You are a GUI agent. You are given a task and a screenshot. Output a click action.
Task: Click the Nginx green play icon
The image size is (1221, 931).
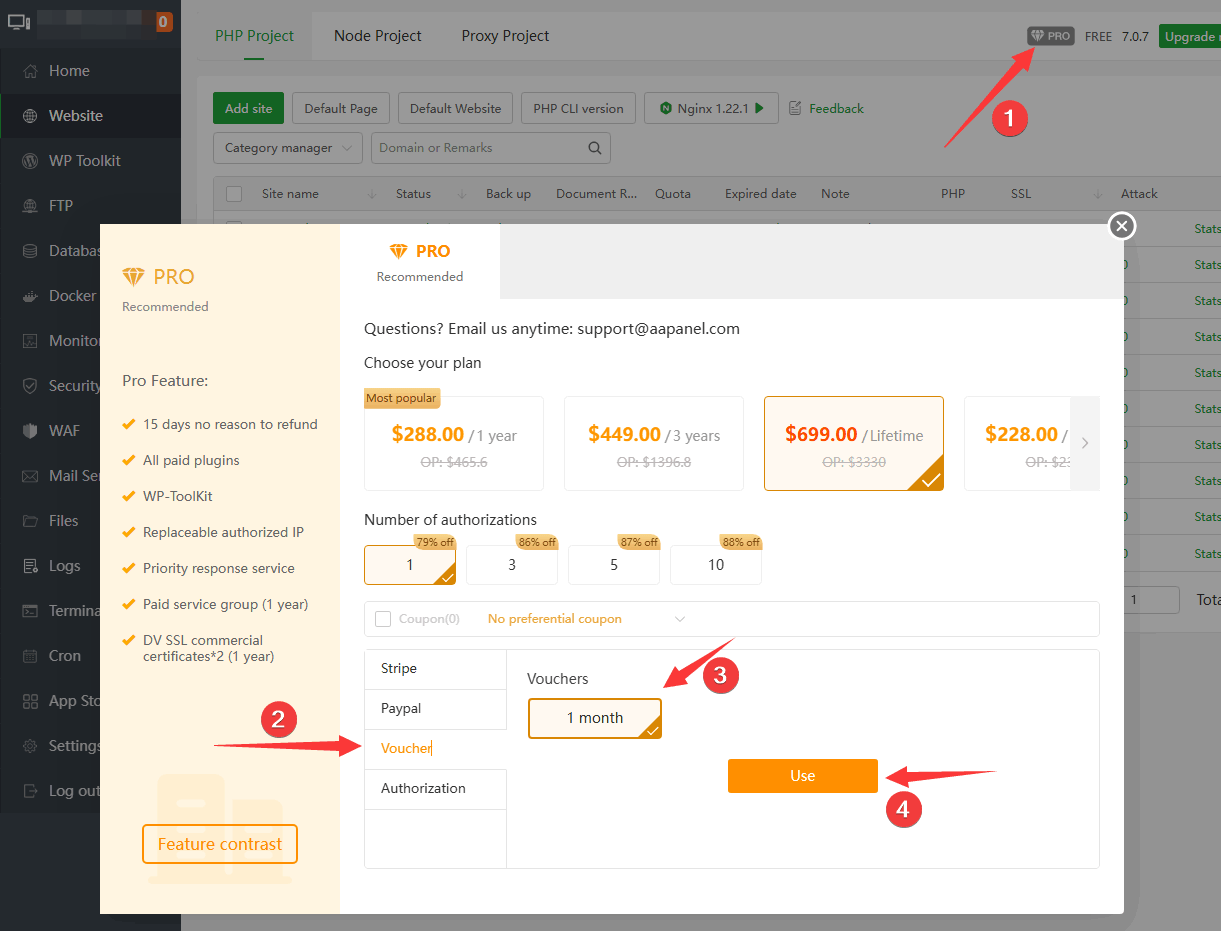[x=760, y=108]
